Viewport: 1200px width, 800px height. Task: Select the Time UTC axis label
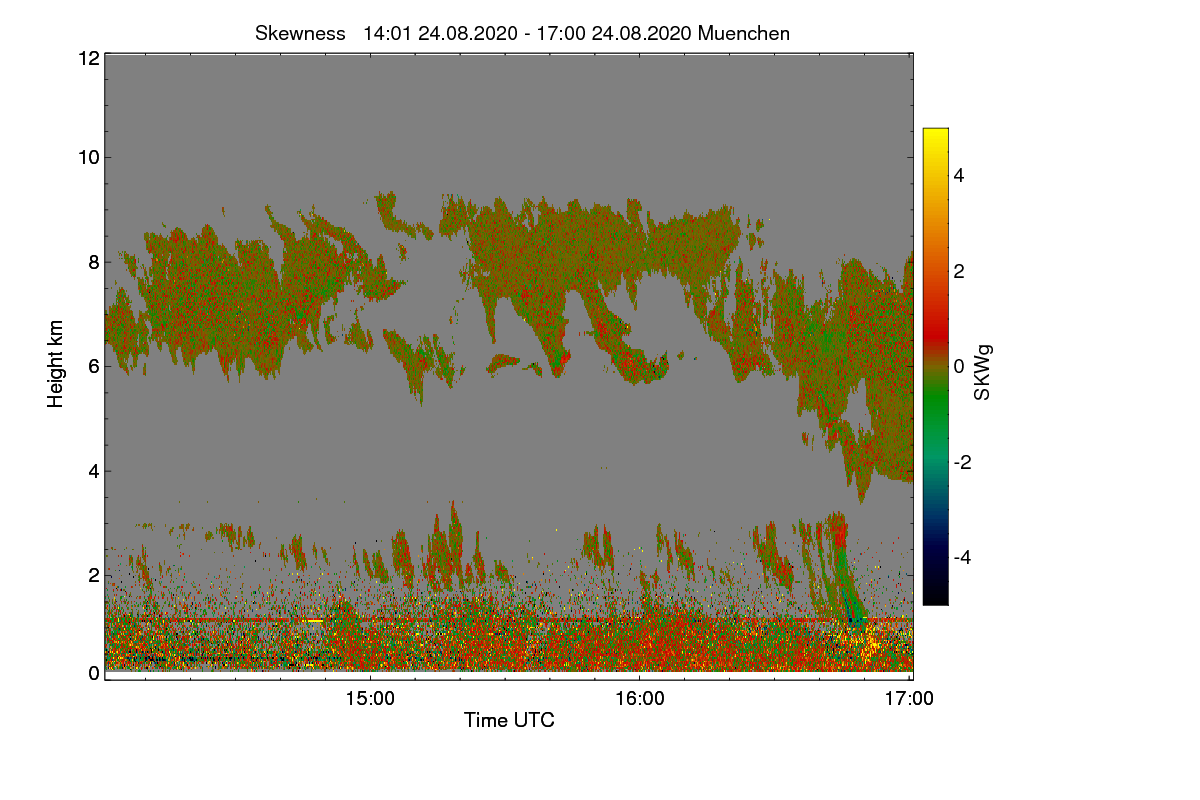(509, 719)
